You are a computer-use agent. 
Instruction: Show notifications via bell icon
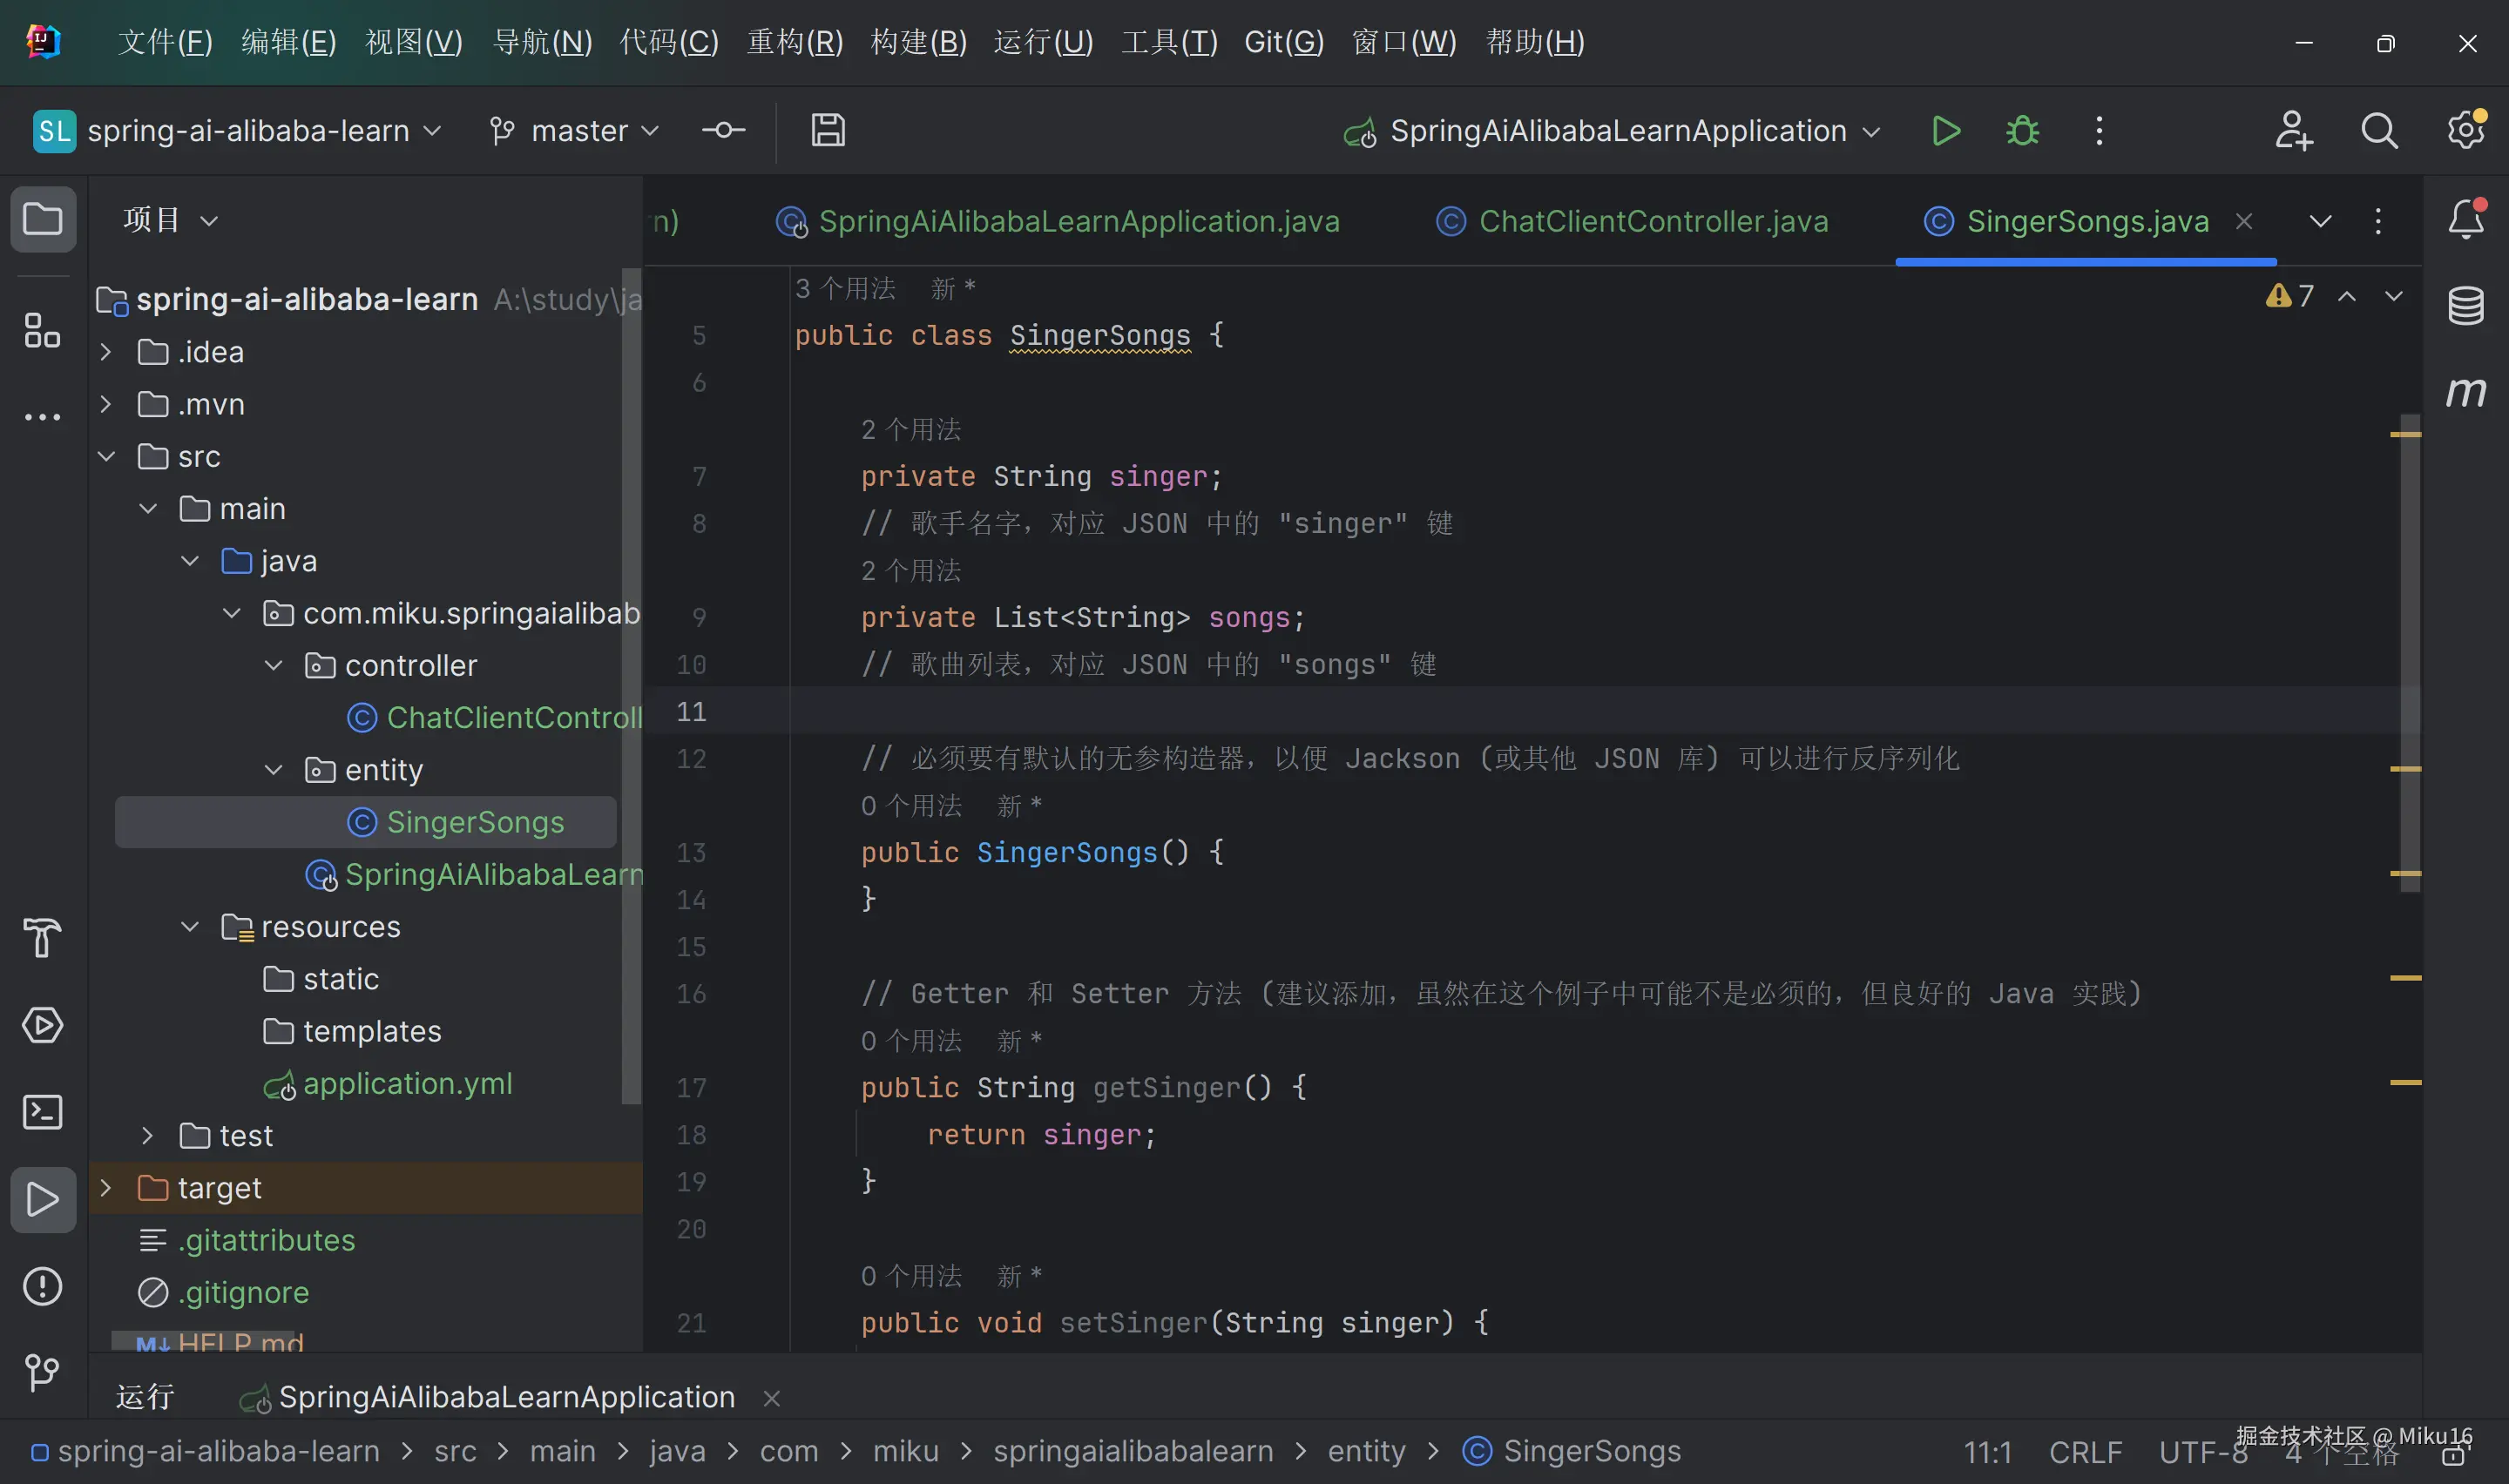[x=2465, y=219]
